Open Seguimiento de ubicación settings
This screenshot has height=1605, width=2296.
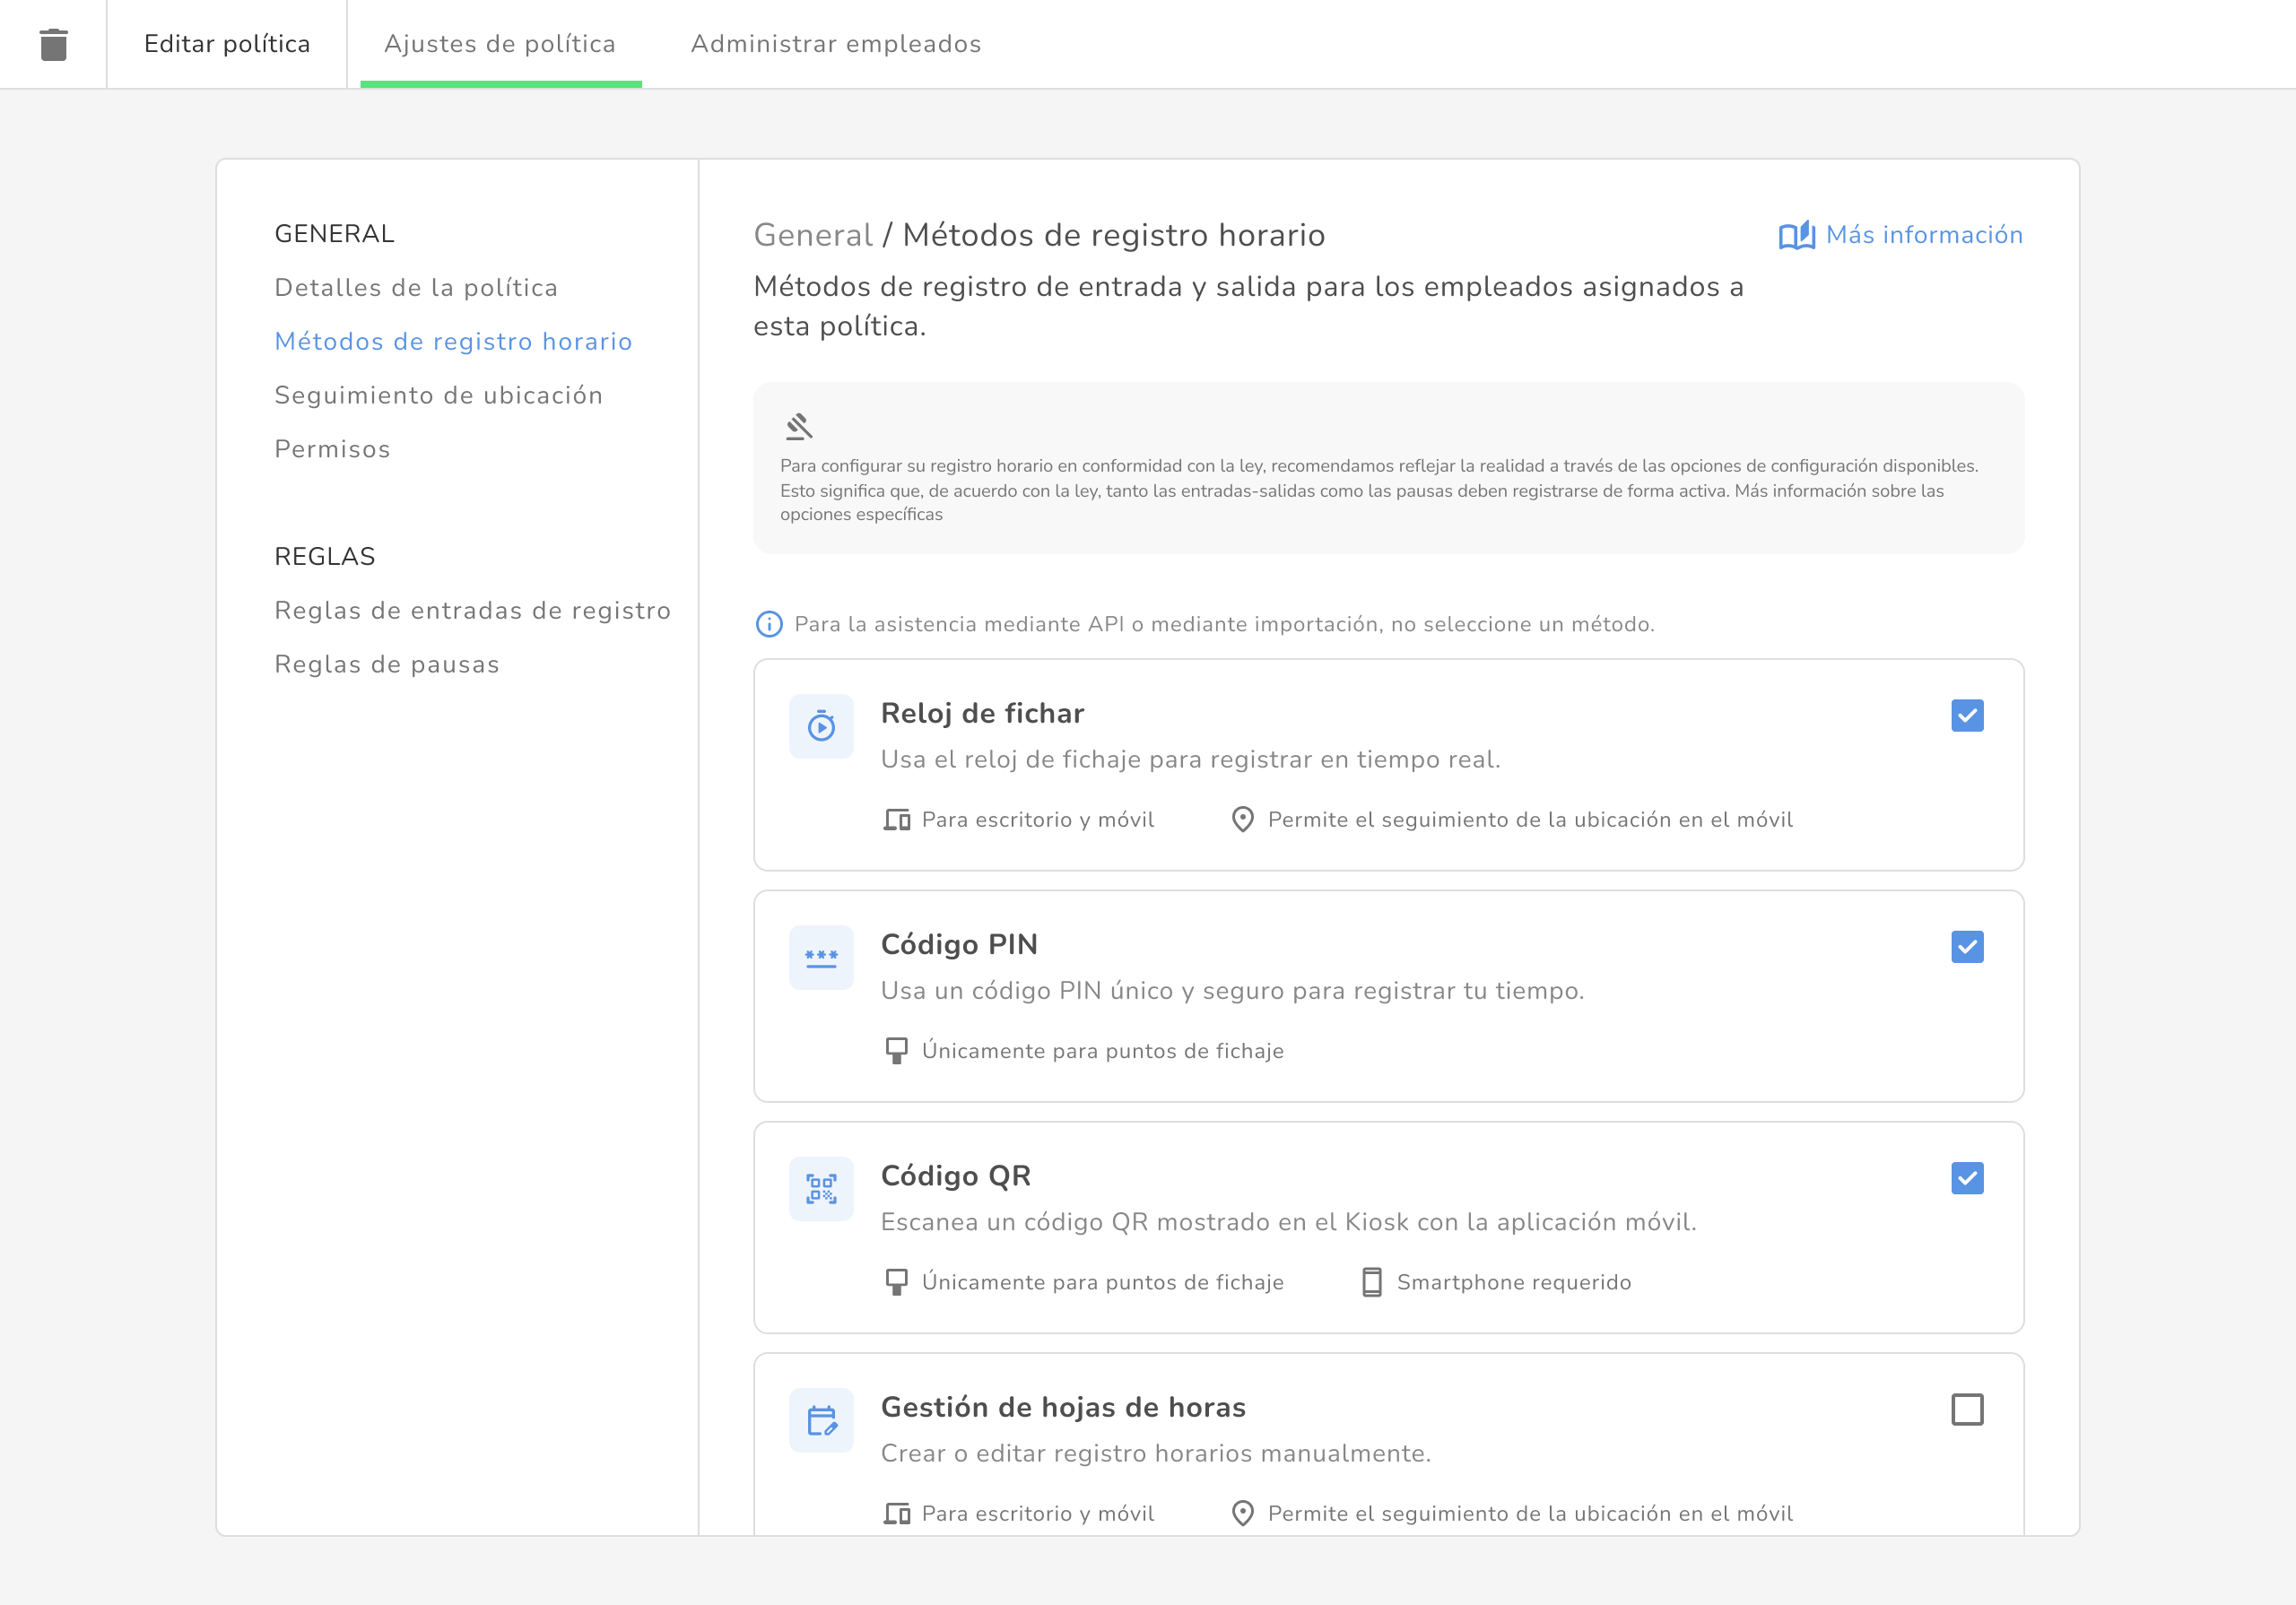(438, 396)
